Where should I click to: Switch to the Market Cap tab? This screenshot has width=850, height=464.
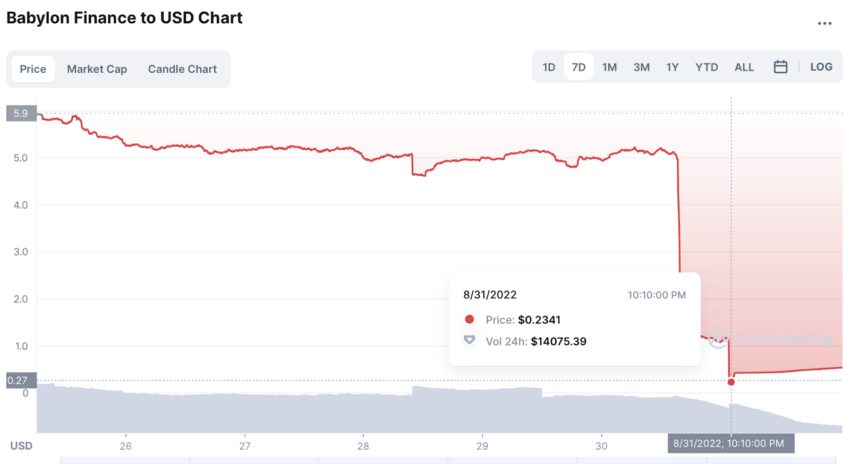(97, 69)
